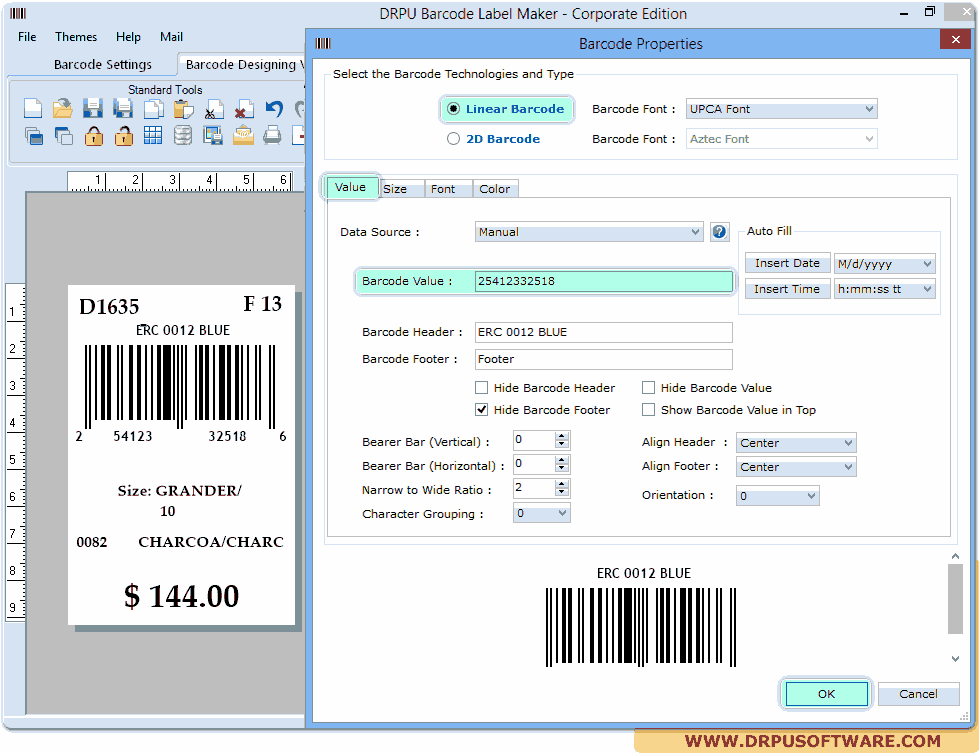Click the Save All double floppy icon

point(123,109)
